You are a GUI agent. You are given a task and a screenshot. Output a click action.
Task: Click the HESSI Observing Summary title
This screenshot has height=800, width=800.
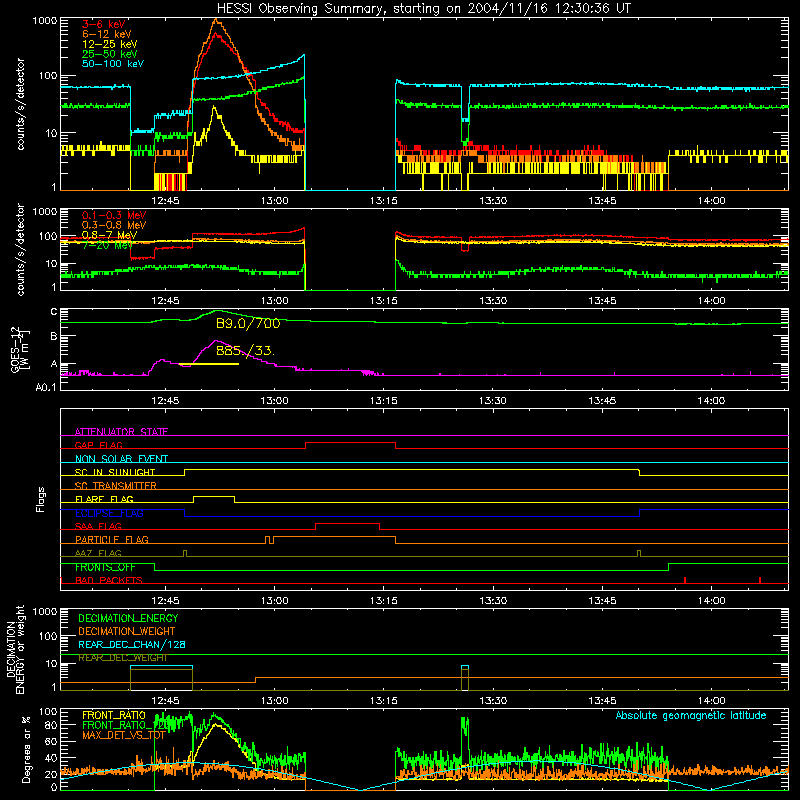pyautogui.click(x=424, y=9)
